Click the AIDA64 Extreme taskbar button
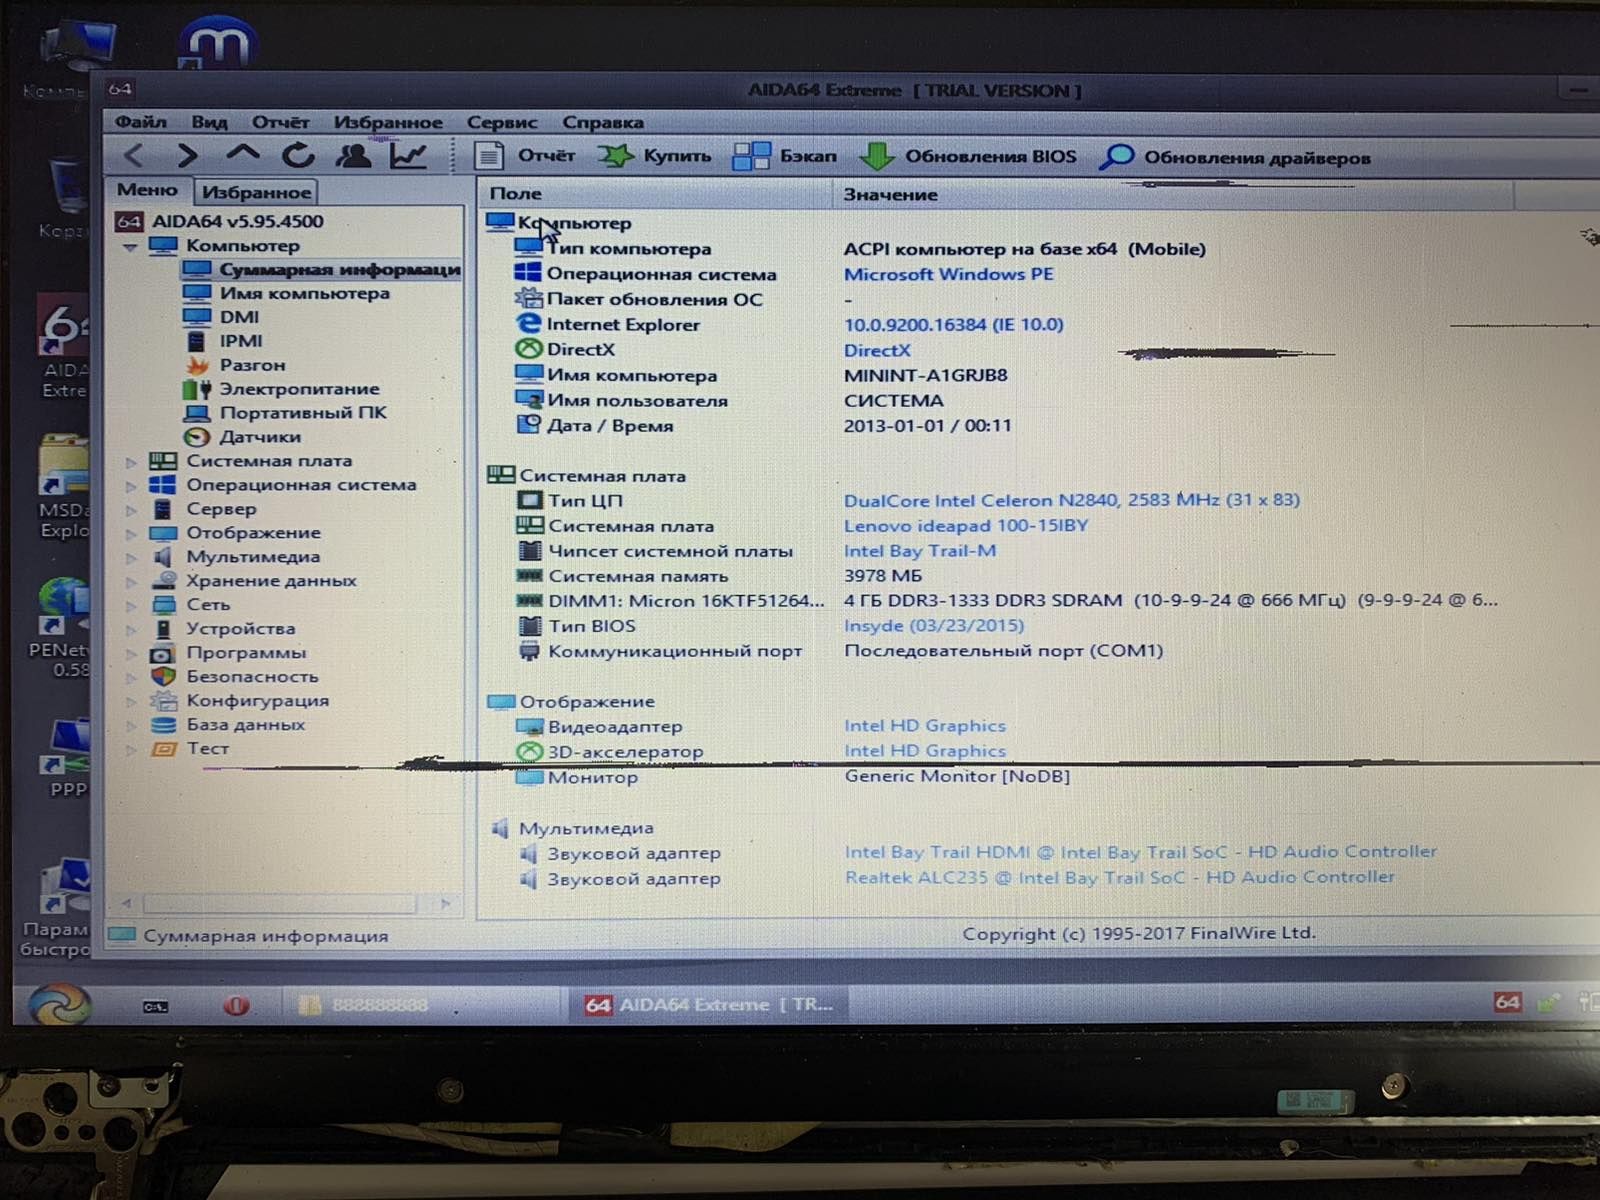The height and width of the screenshot is (1200, 1600). click(708, 1005)
